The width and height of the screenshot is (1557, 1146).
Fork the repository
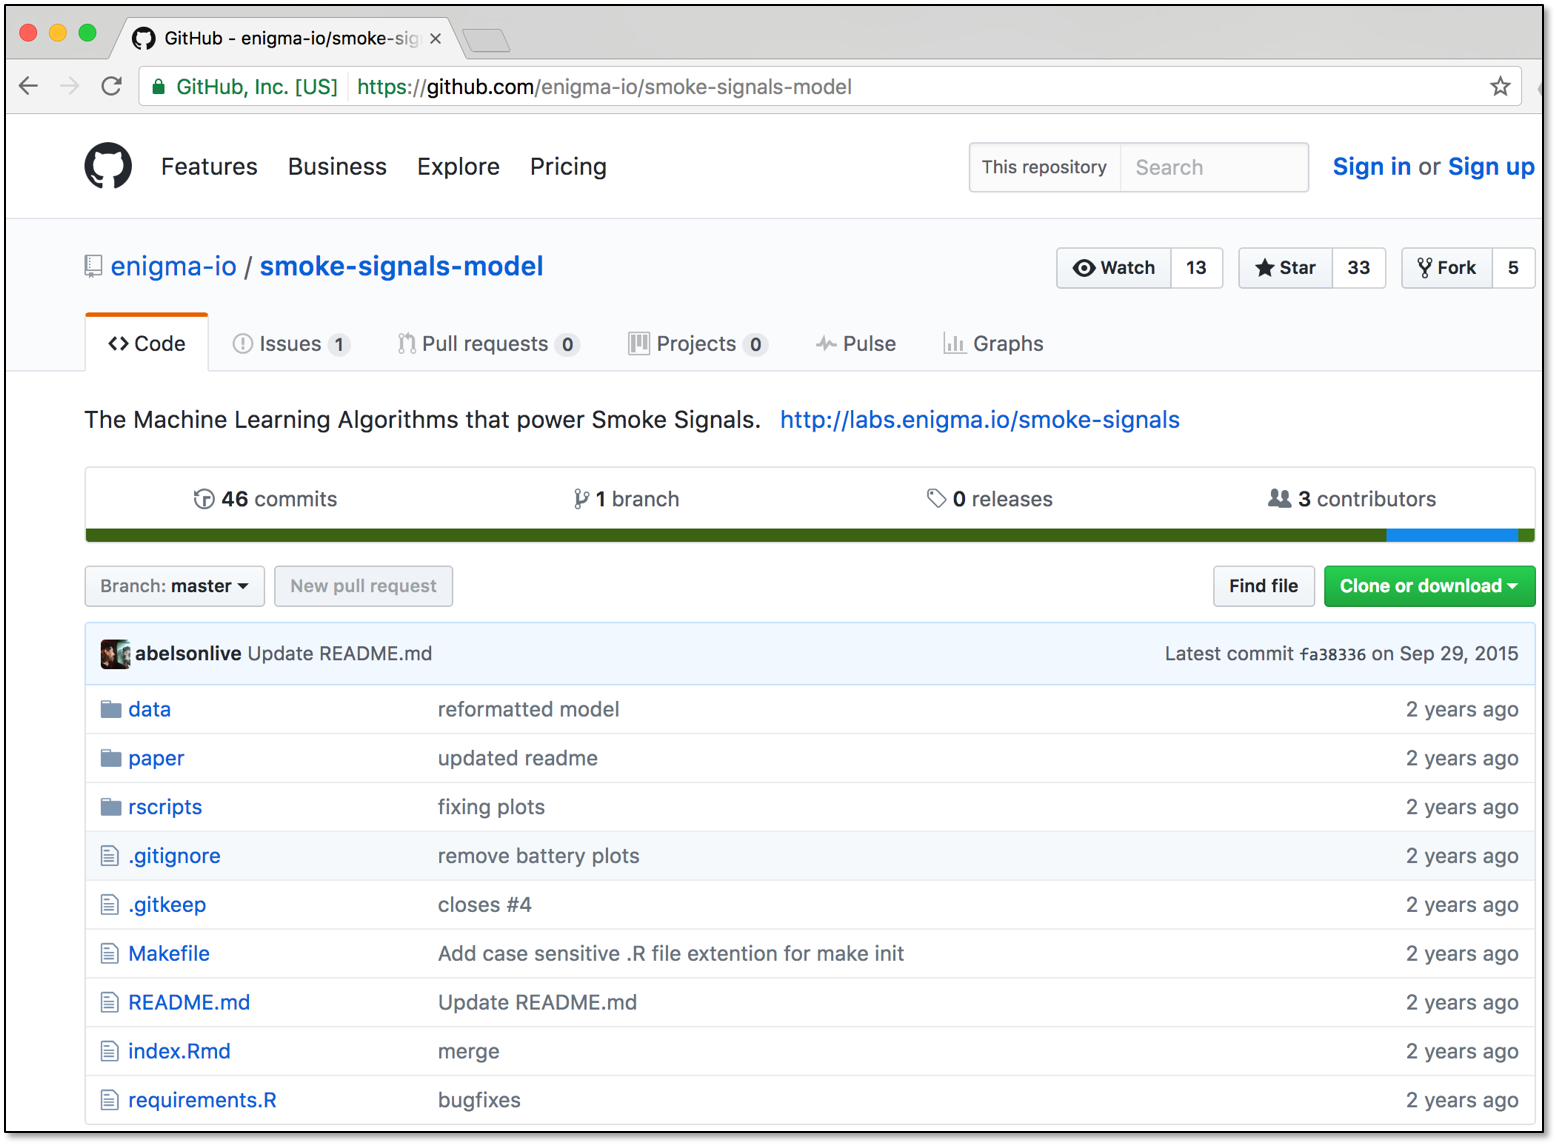pyautogui.click(x=1447, y=268)
